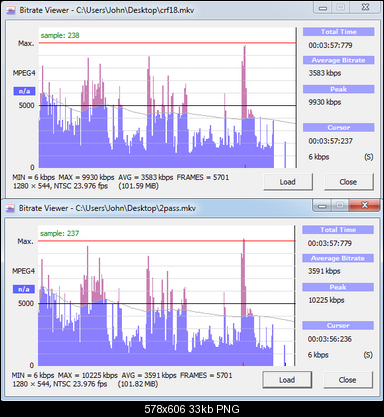This screenshot has width=384, height=417.
Task: Click maximize button of crf18.mkv window
Action: [x=340, y=8]
